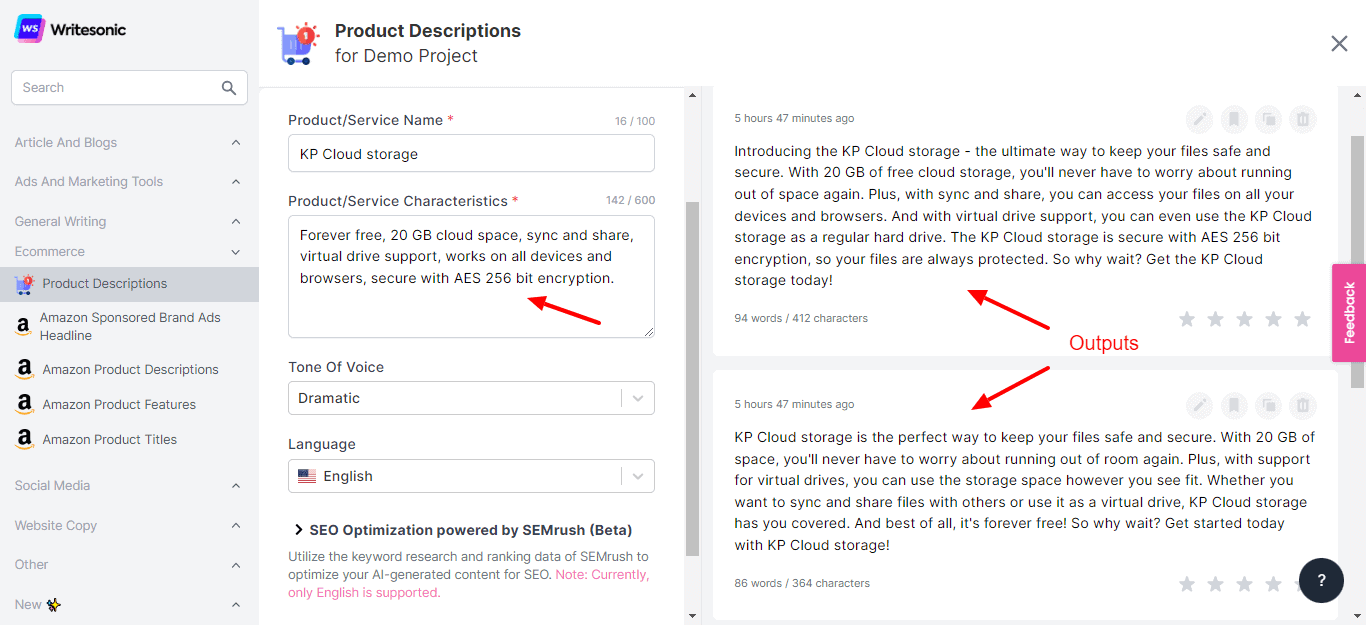This screenshot has height=625, width=1366.
Task: Expand the Social Media section
Action: pyautogui.click(x=236, y=486)
